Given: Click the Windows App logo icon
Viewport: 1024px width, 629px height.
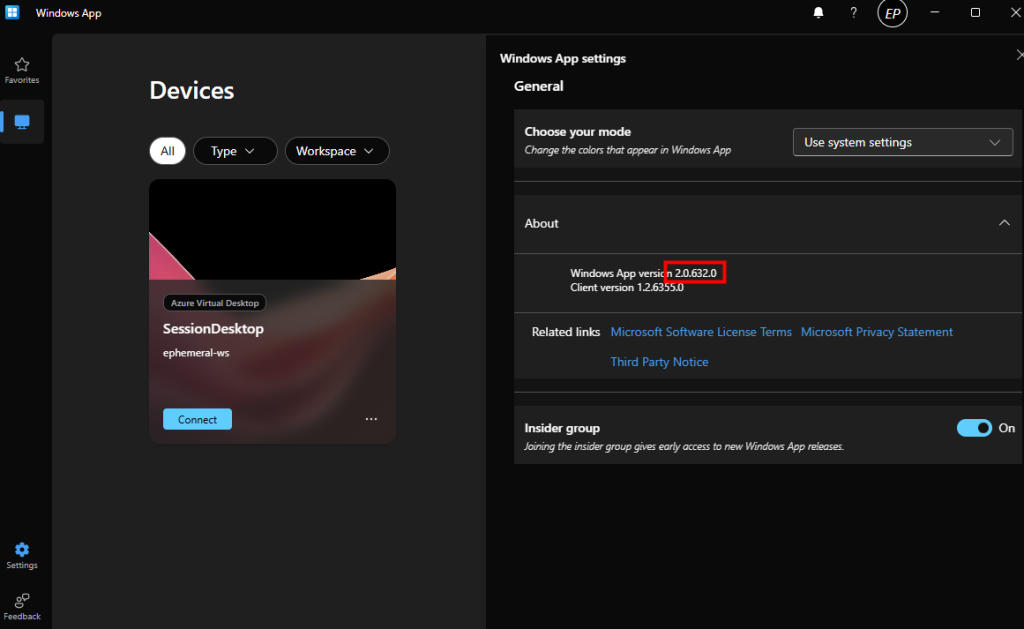Looking at the screenshot, I should [x=12, y=12].
